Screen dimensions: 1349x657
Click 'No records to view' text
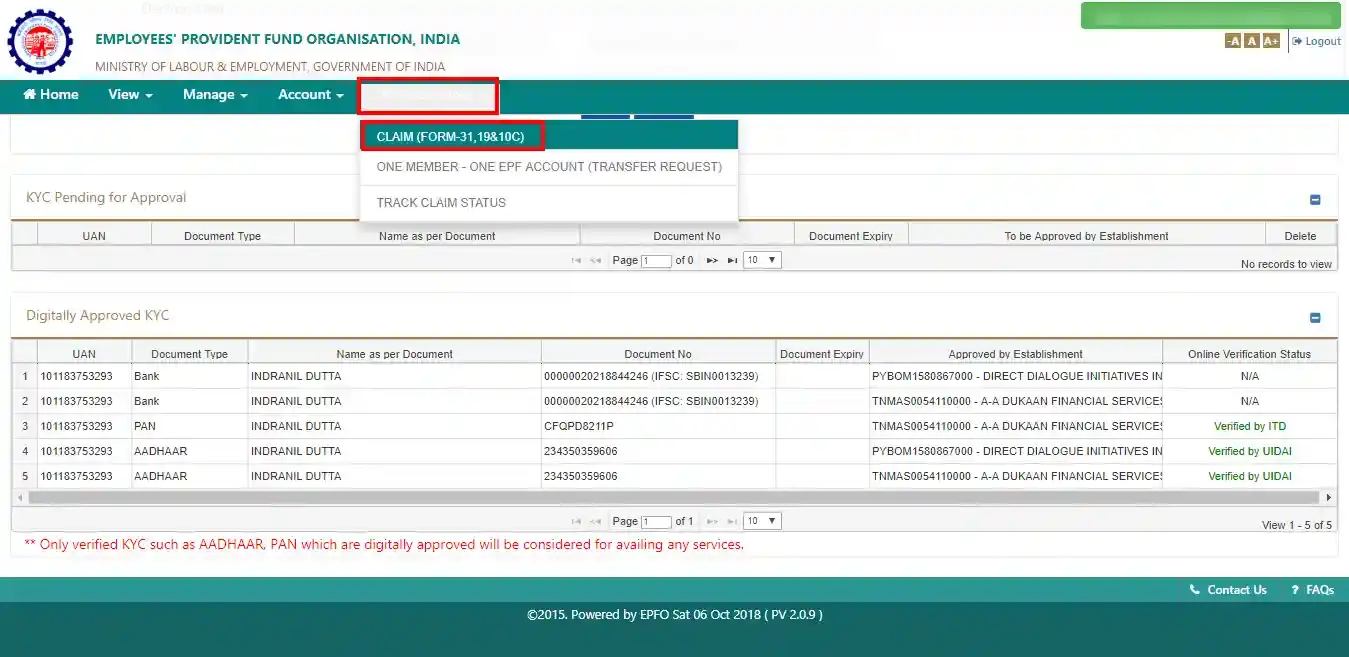tap(1286, 264)
